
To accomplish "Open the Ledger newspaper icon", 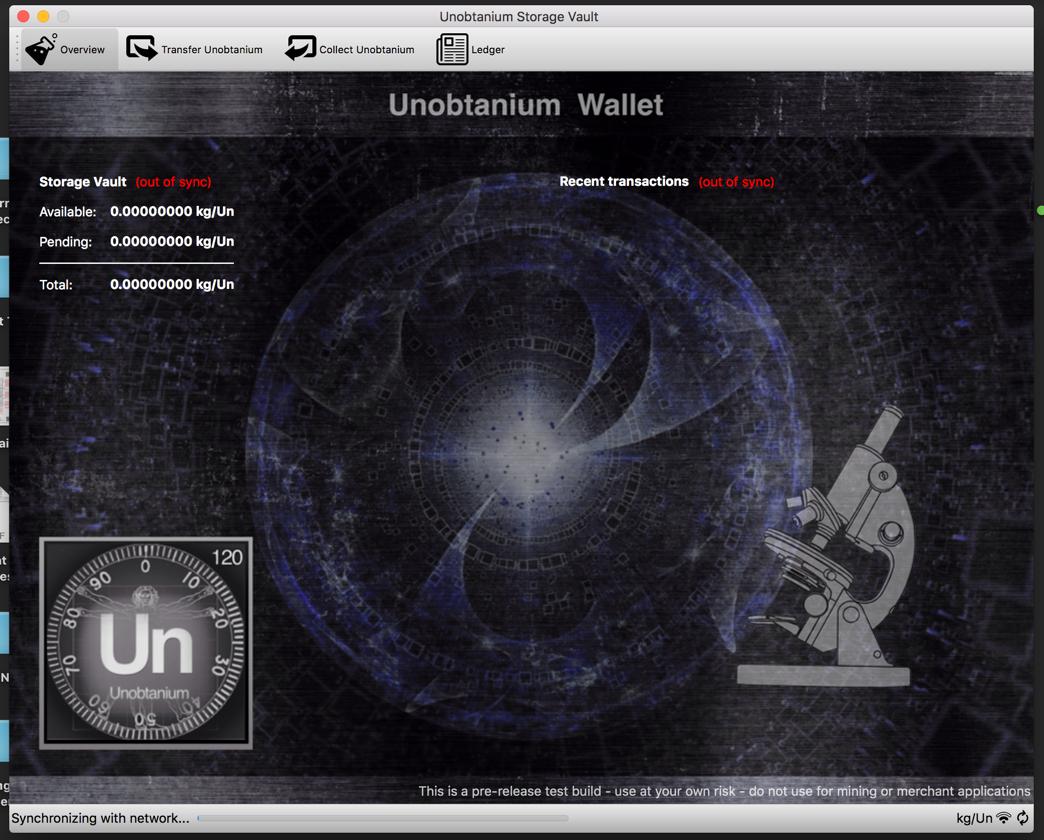I will 452,49.
